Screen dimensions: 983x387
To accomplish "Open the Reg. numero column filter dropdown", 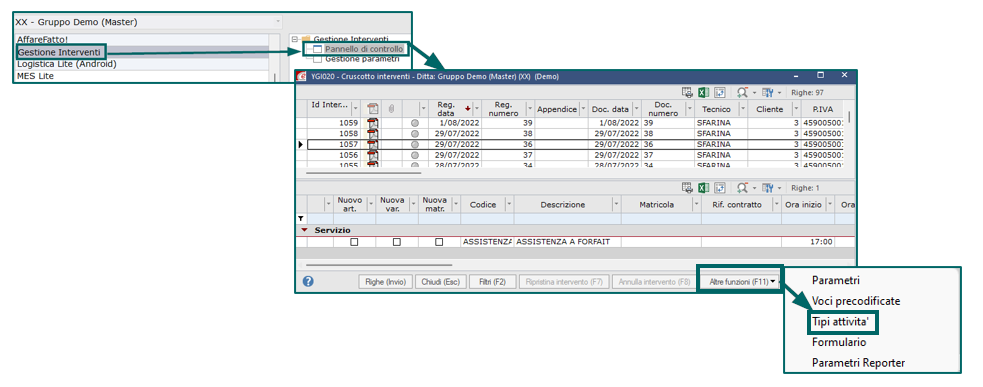I will 530,109.
